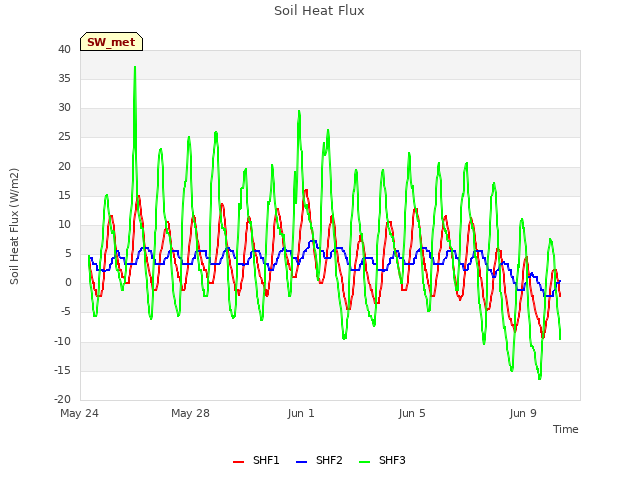The width and height of the screenshot is (640, 480).
Task: Click the 20 y-axis tick label
Action: click(x=64, y=166)
